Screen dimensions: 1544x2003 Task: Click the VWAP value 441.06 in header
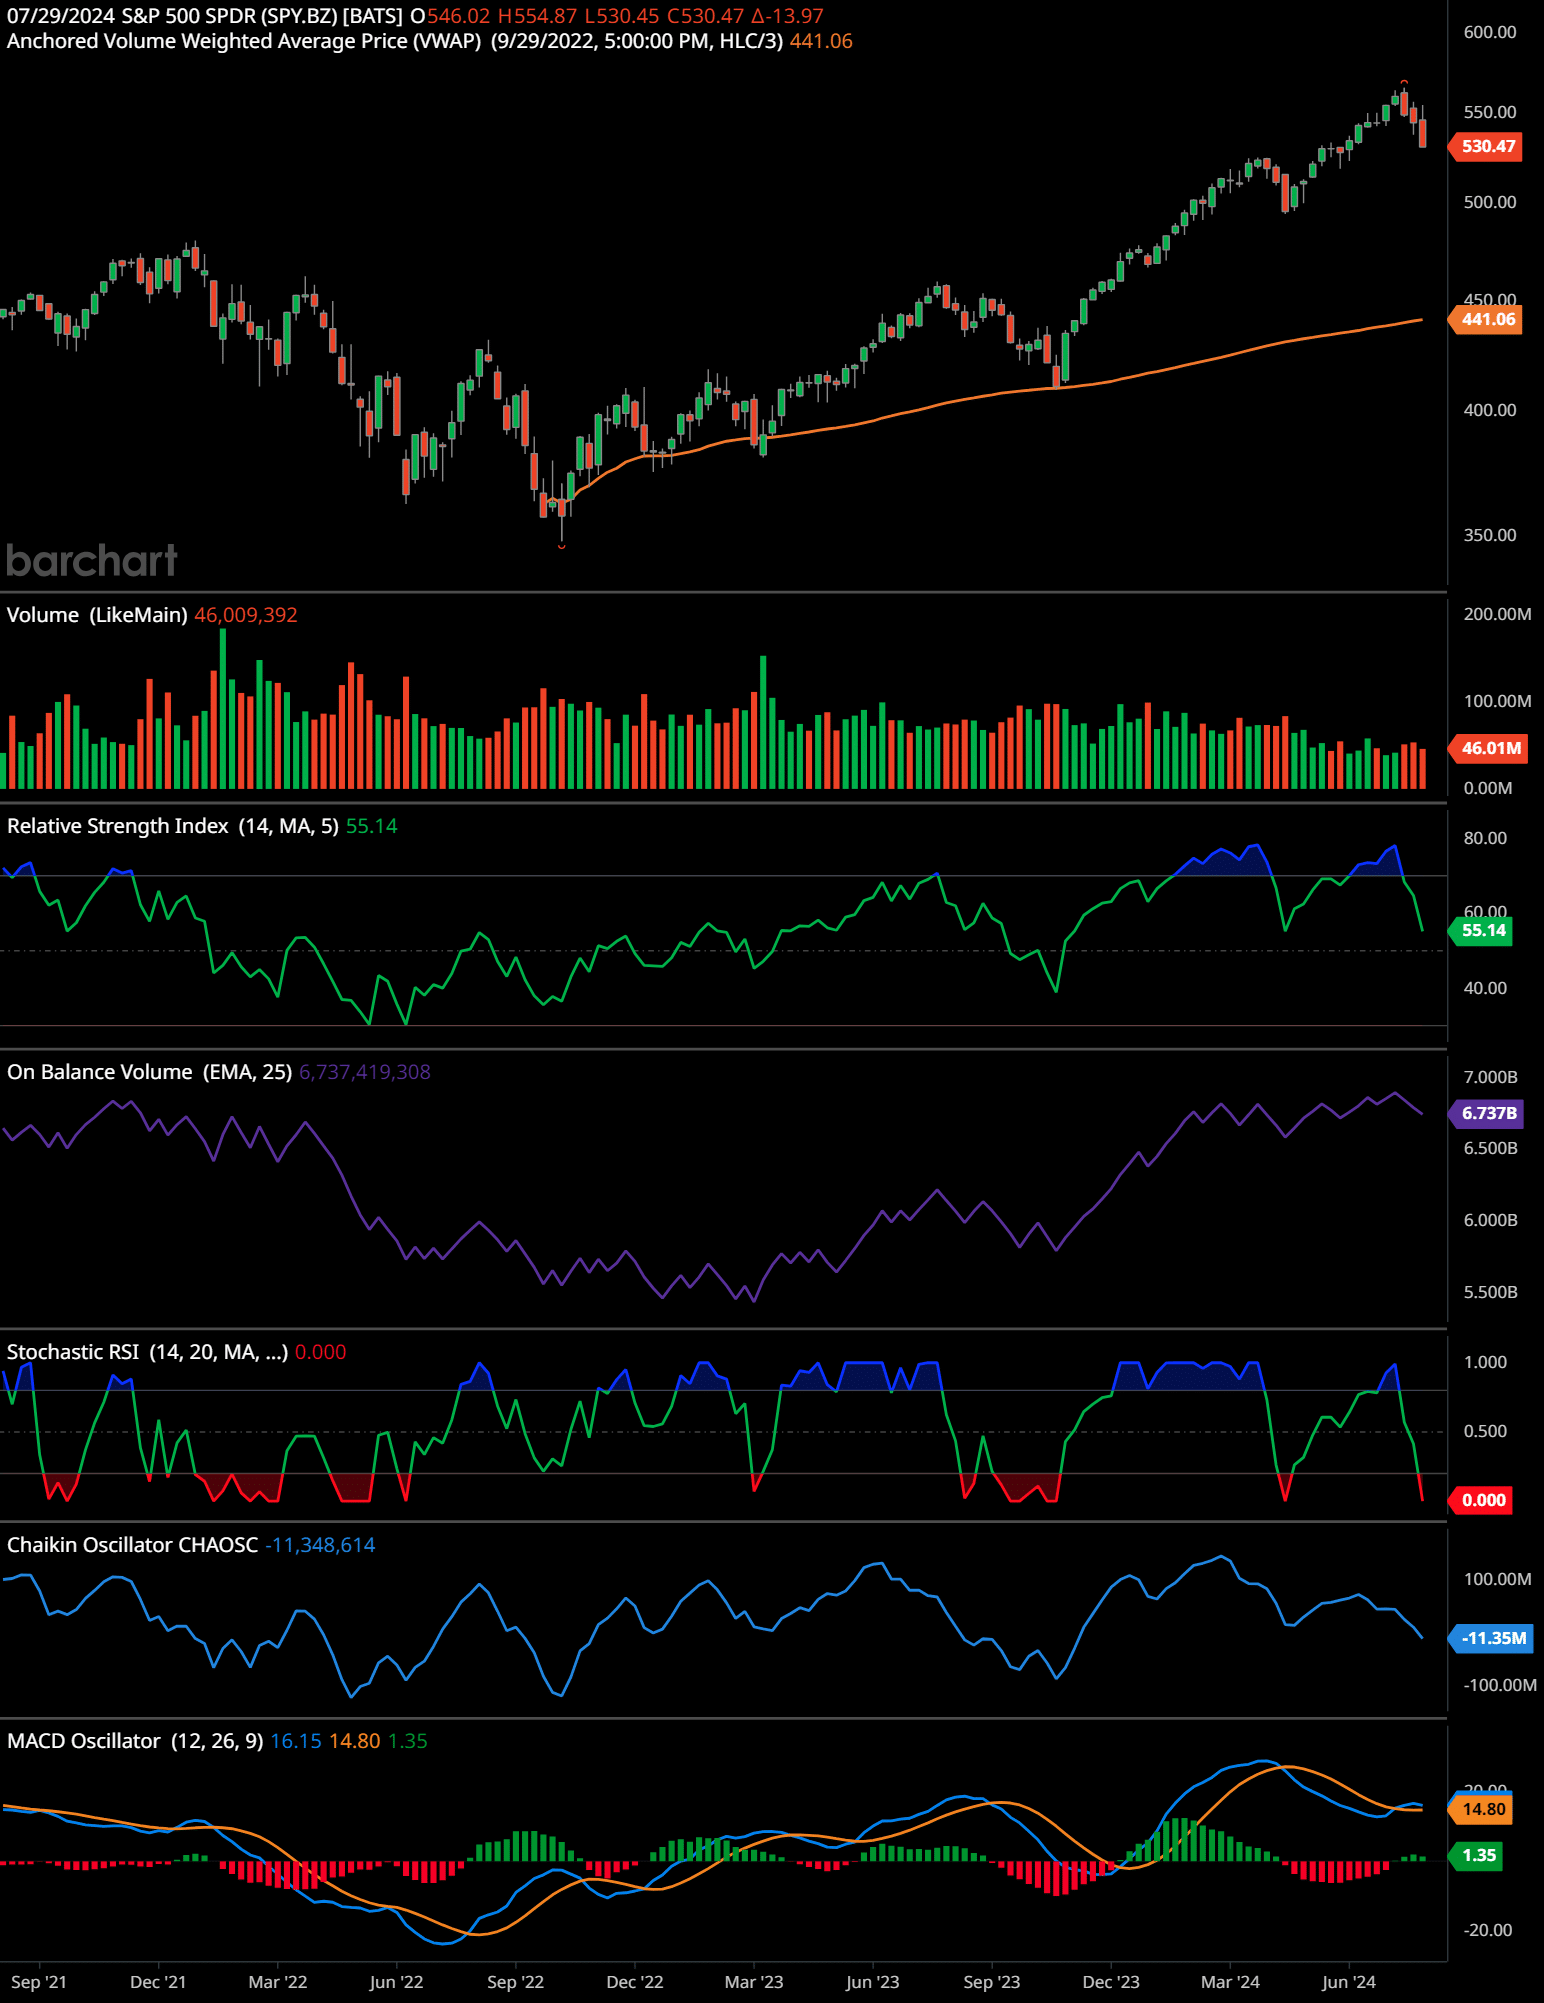pos(821,41)
